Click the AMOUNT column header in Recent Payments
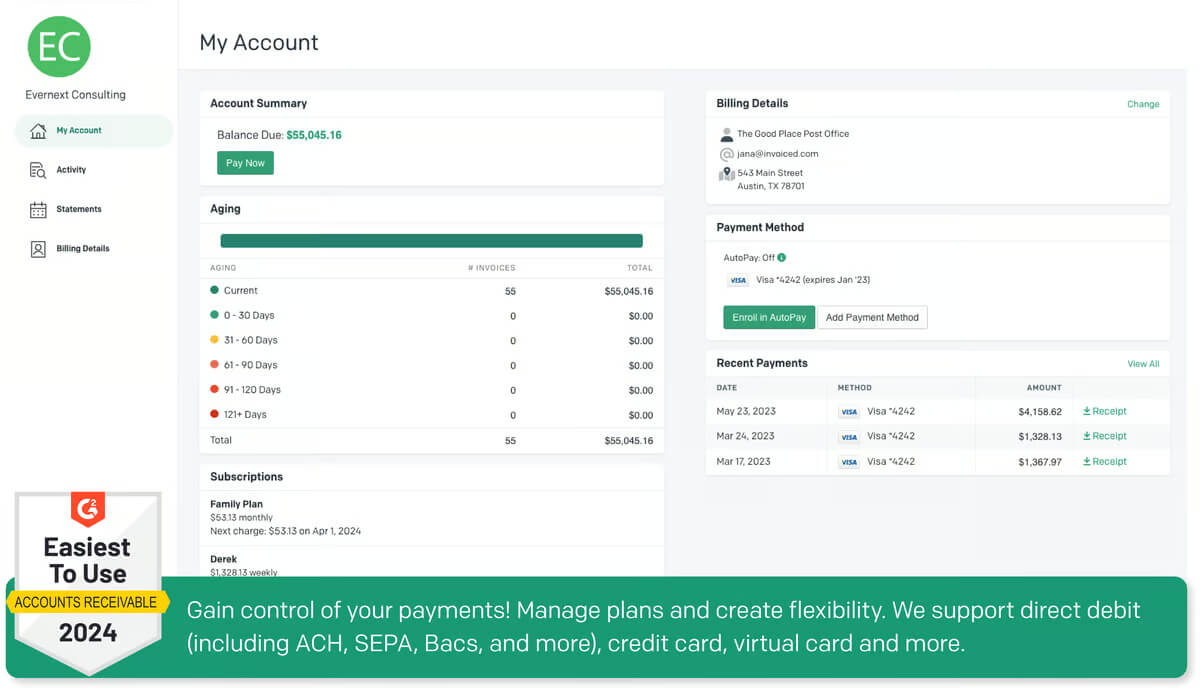Image resolution: width=1200 pixels, height=688 pixels. tap(1044, 388)
